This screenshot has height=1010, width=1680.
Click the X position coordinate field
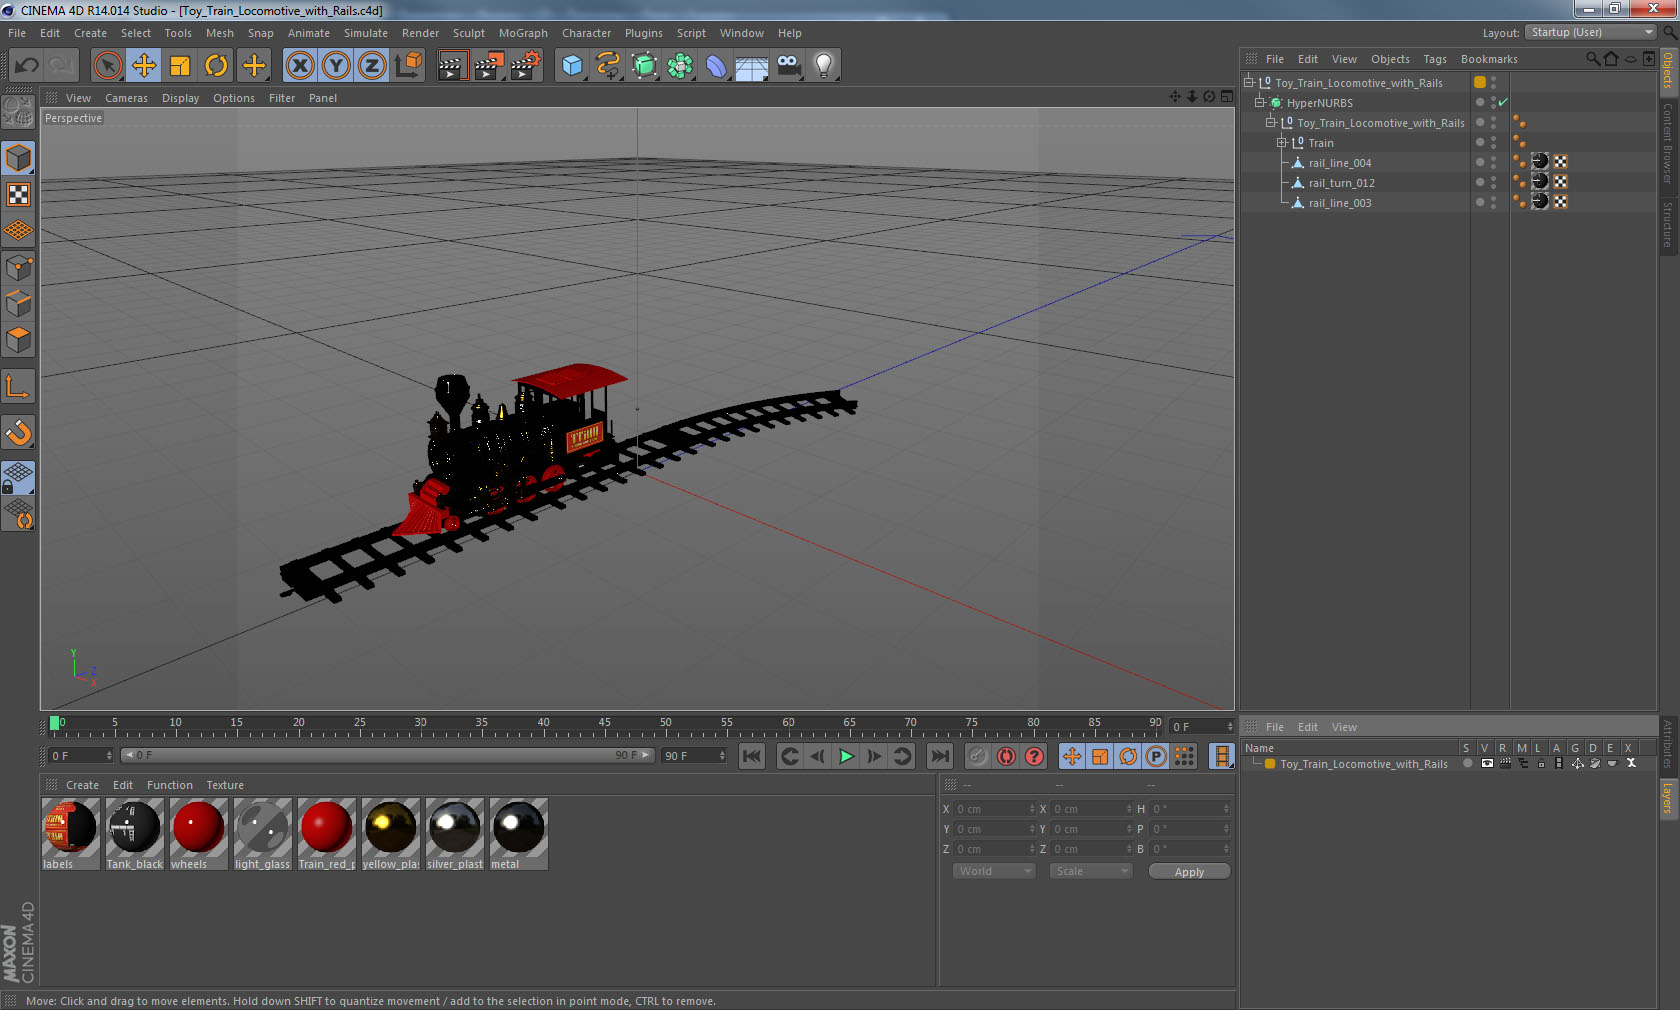994,809
